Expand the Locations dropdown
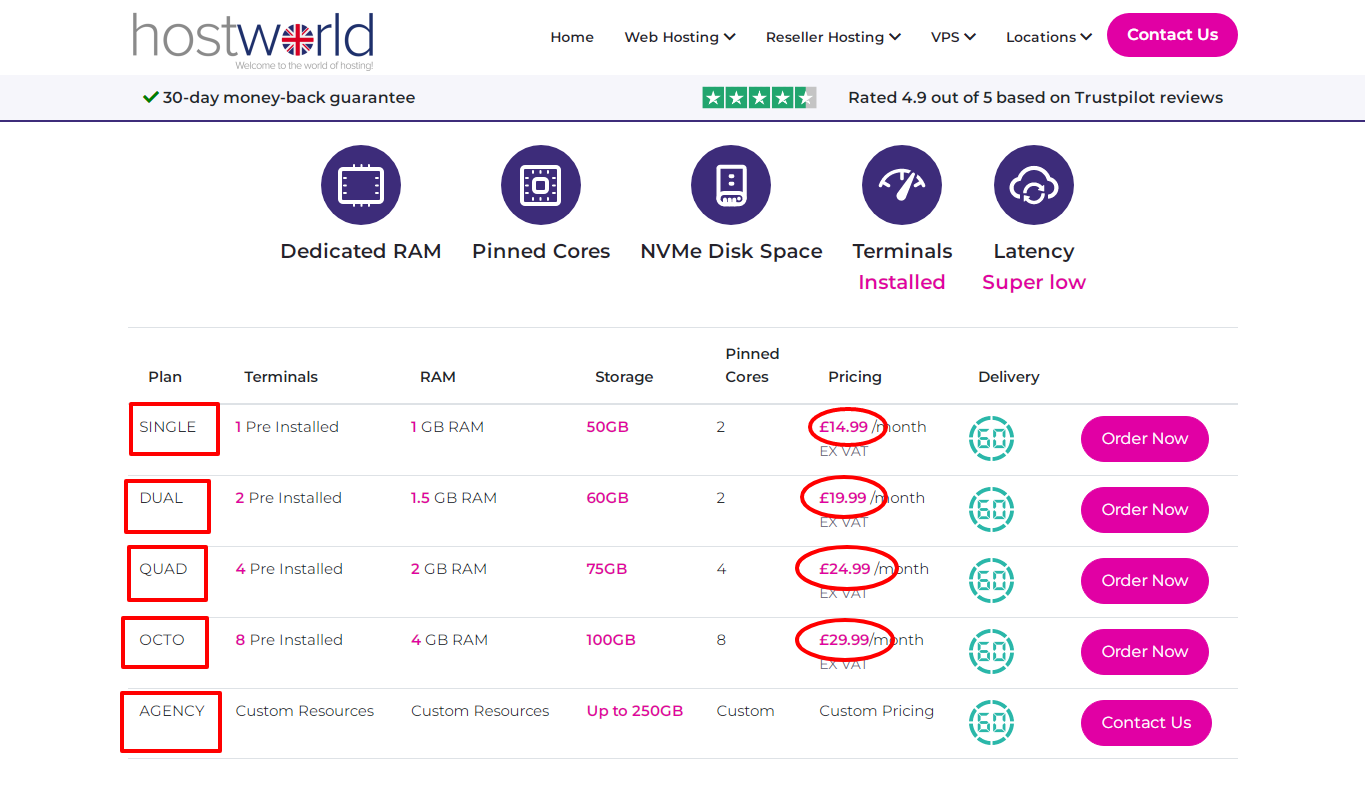Viewport: 1365px width, 802px height. click(x=1048, y=37)
